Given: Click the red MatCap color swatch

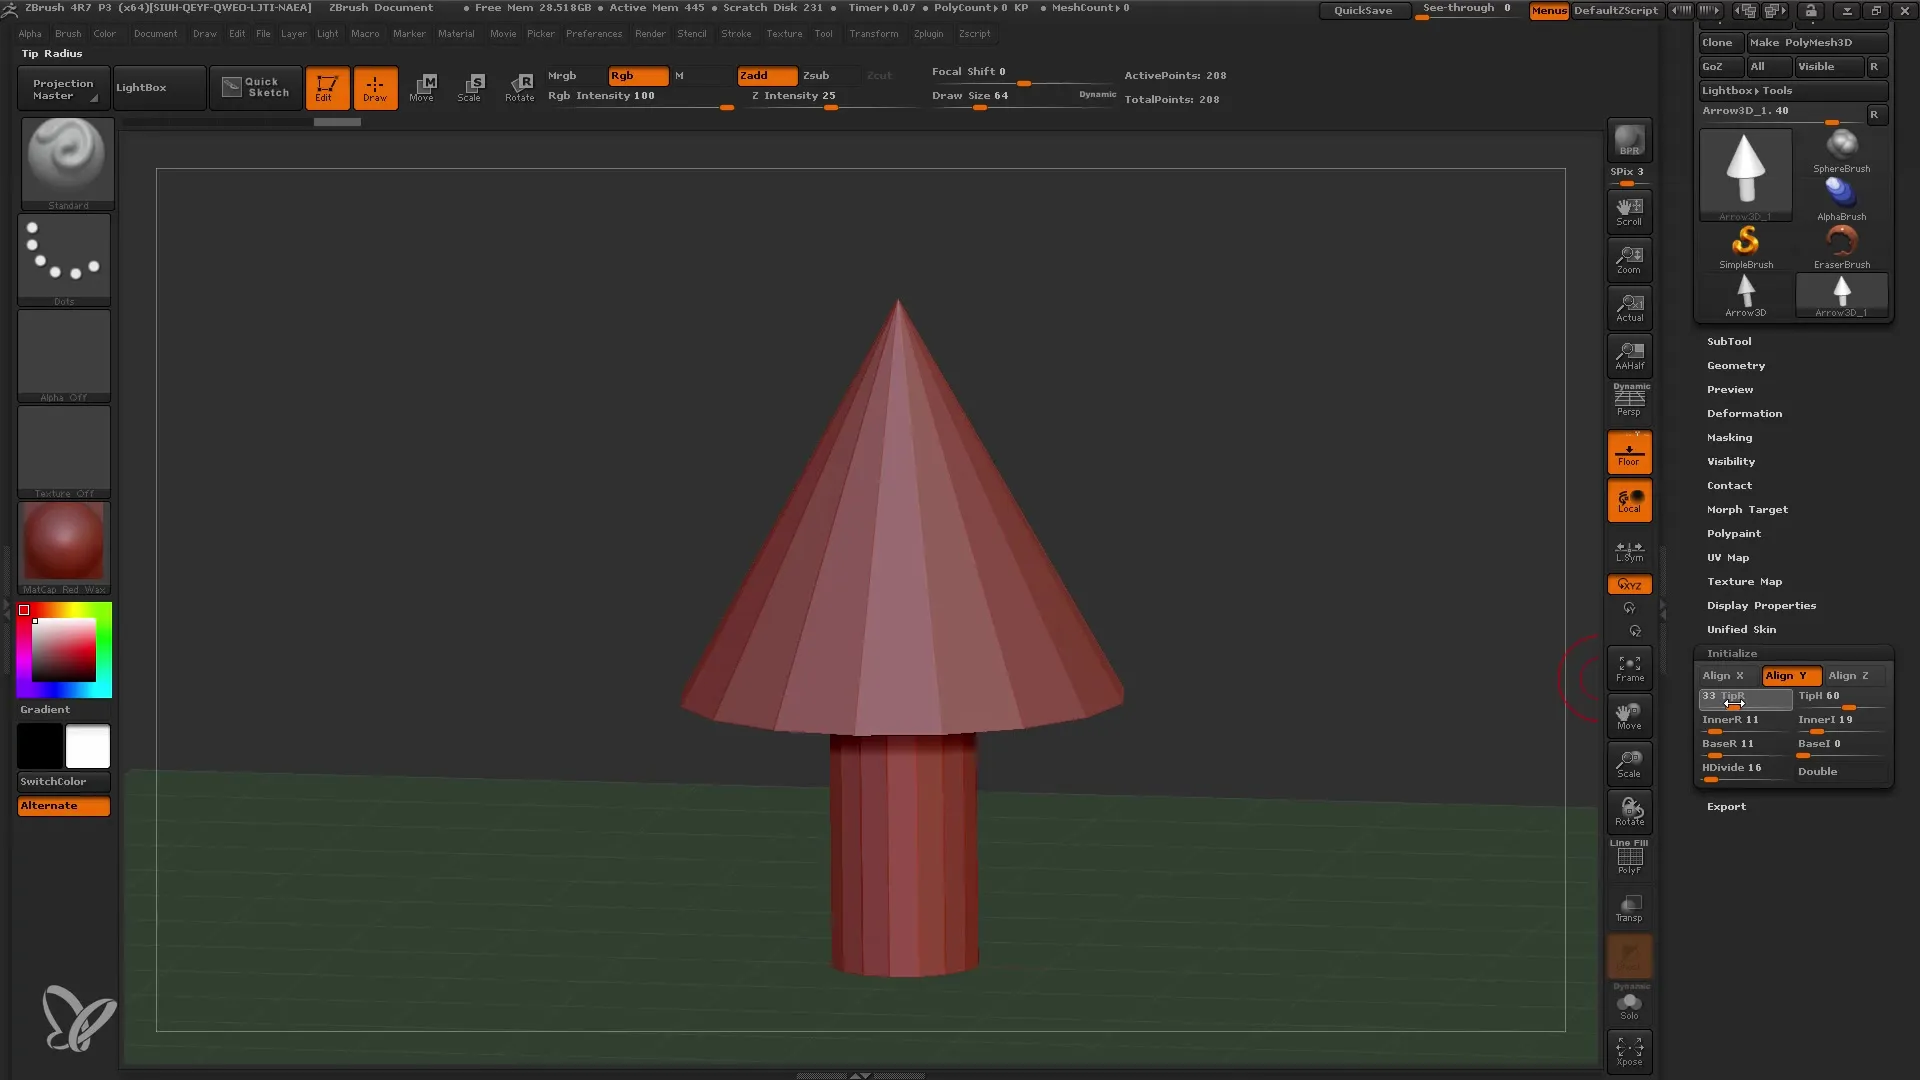Looking at the screenshot, I should 63,545.
